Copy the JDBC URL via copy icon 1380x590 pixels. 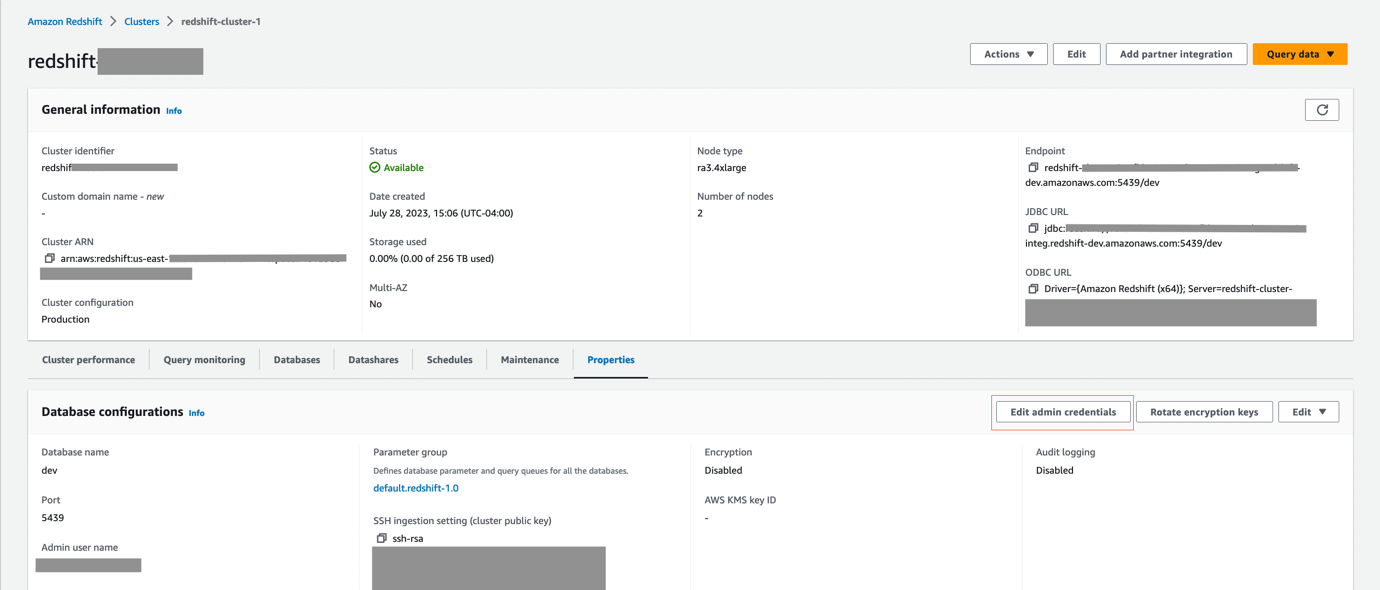(x=1033, y=228)
